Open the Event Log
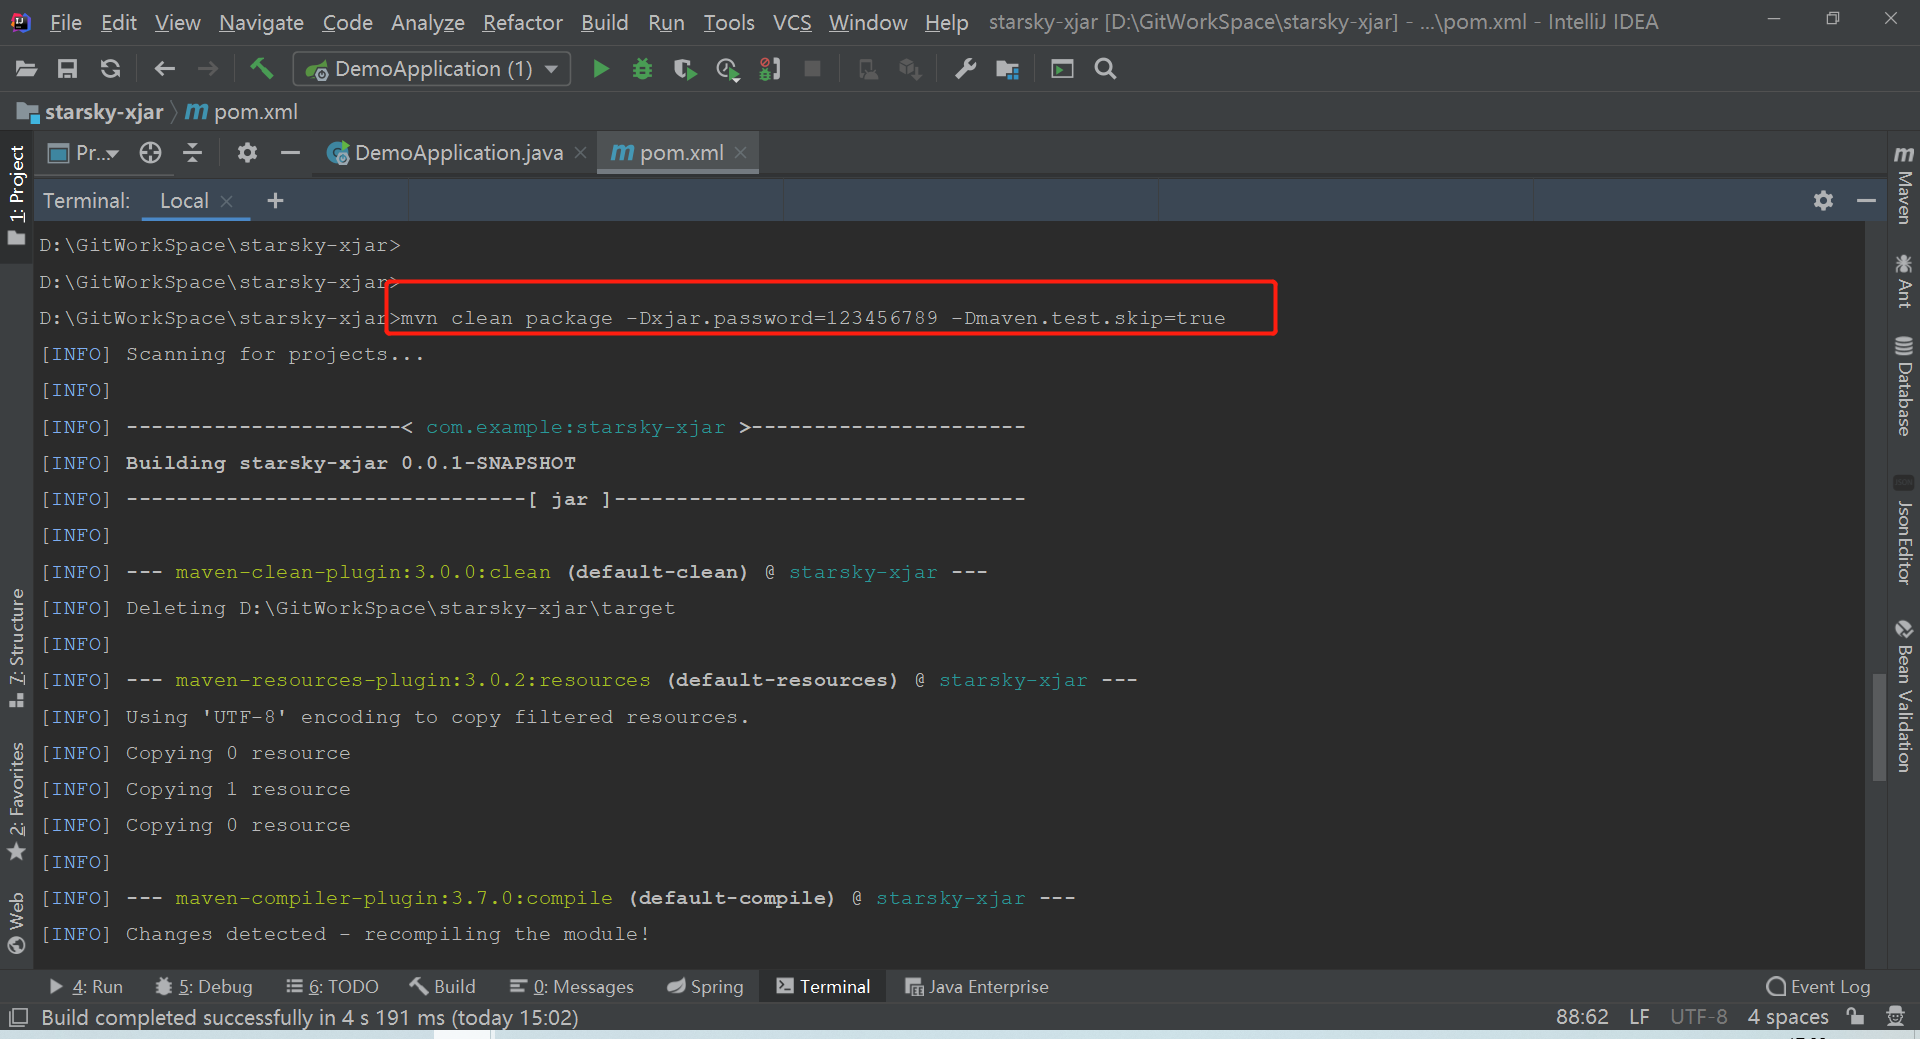Image resolution: width=1920 pixels, height=1039 pixels. coord(1818,987)
